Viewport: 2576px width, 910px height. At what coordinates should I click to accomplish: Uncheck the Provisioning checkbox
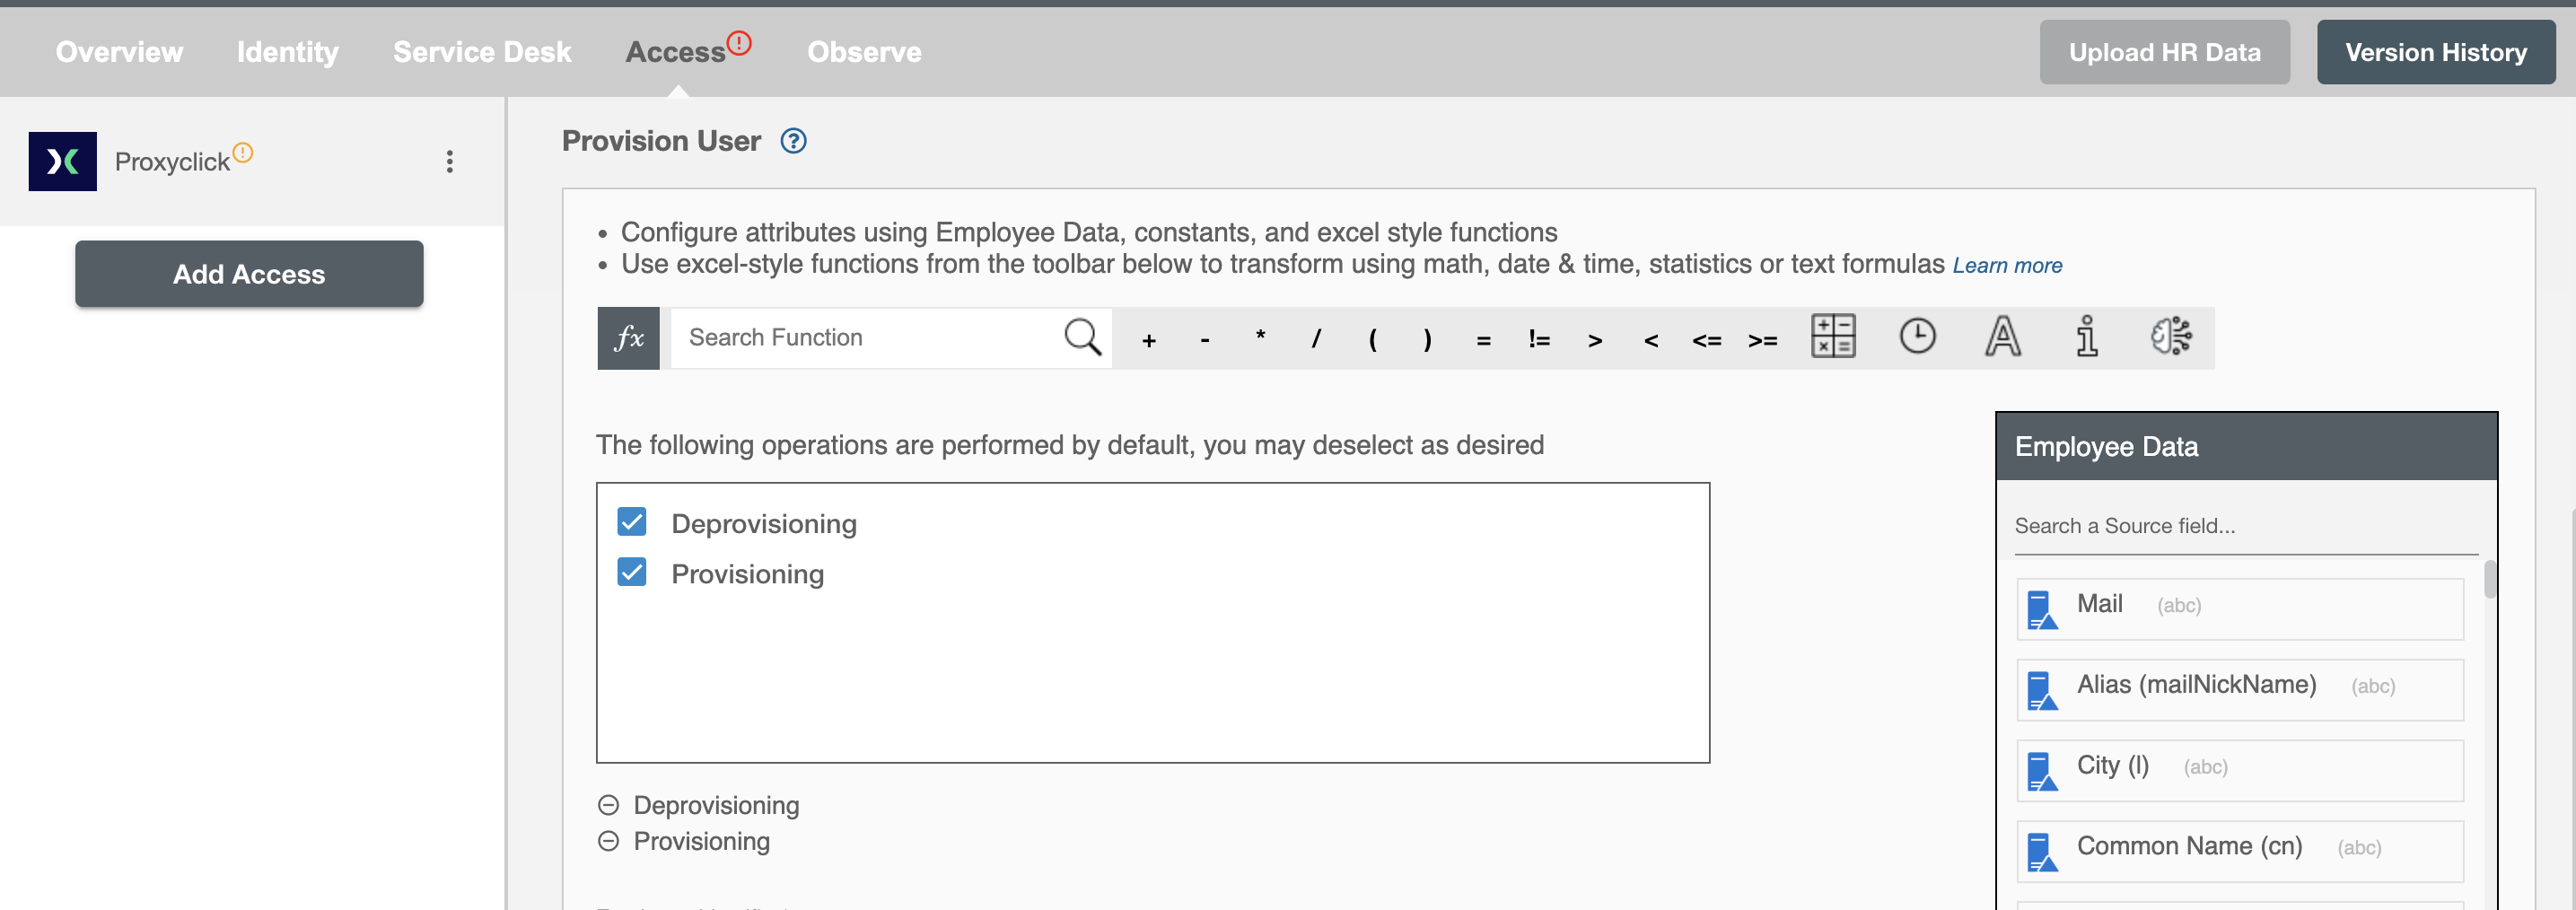tap(632, 572)
